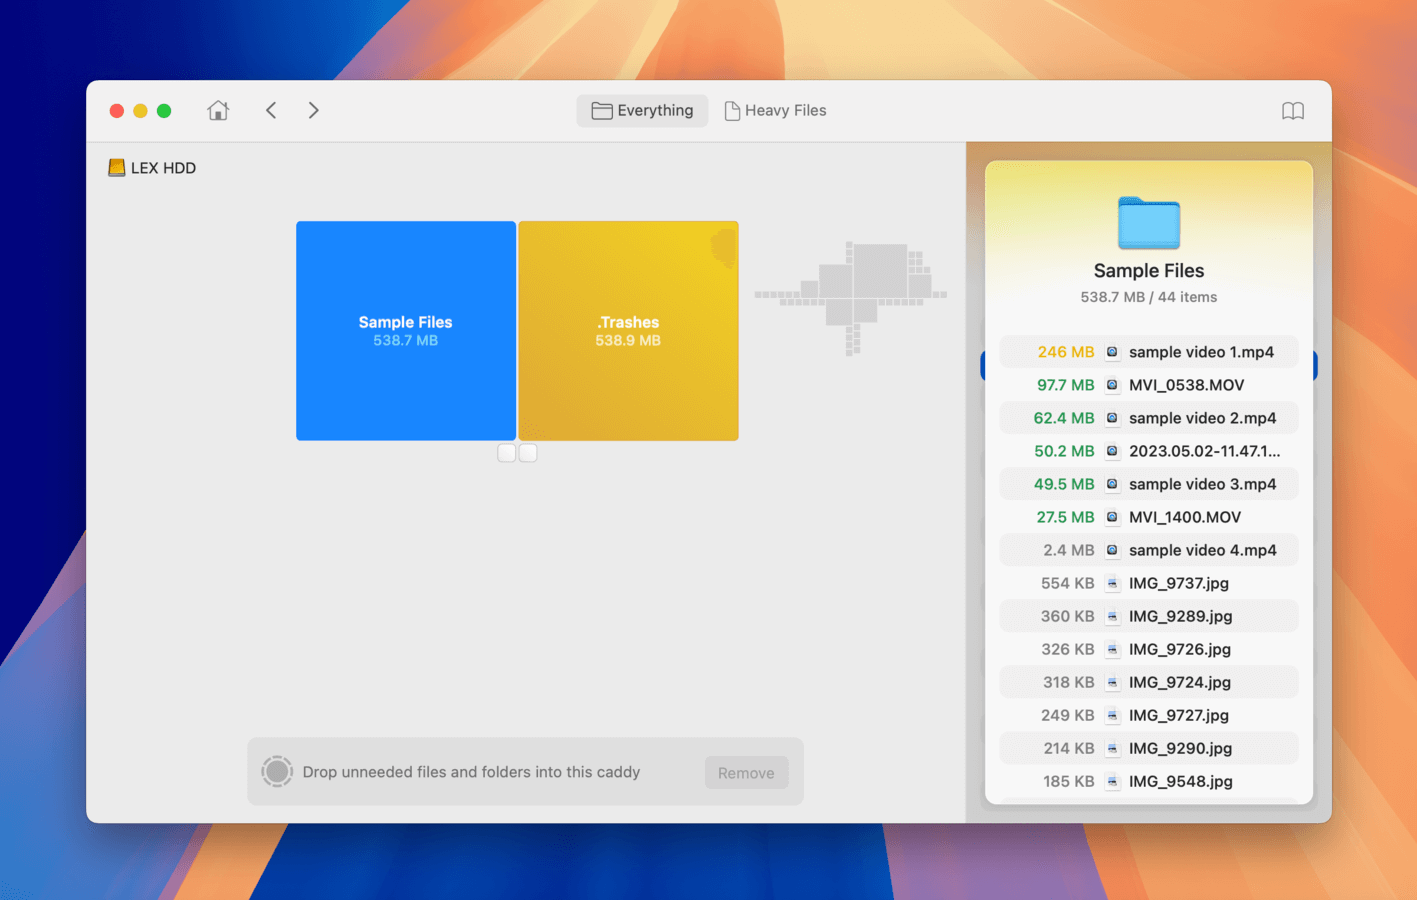Click the 246 MB size value
This screenshot has width=1417, height=900.
[1066, 352]
